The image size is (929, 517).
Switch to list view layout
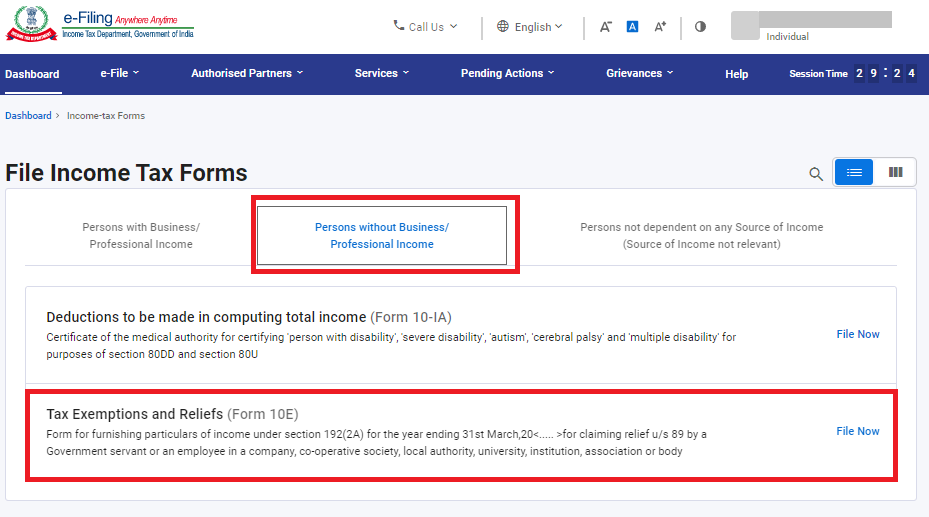[x=854, y=172]
